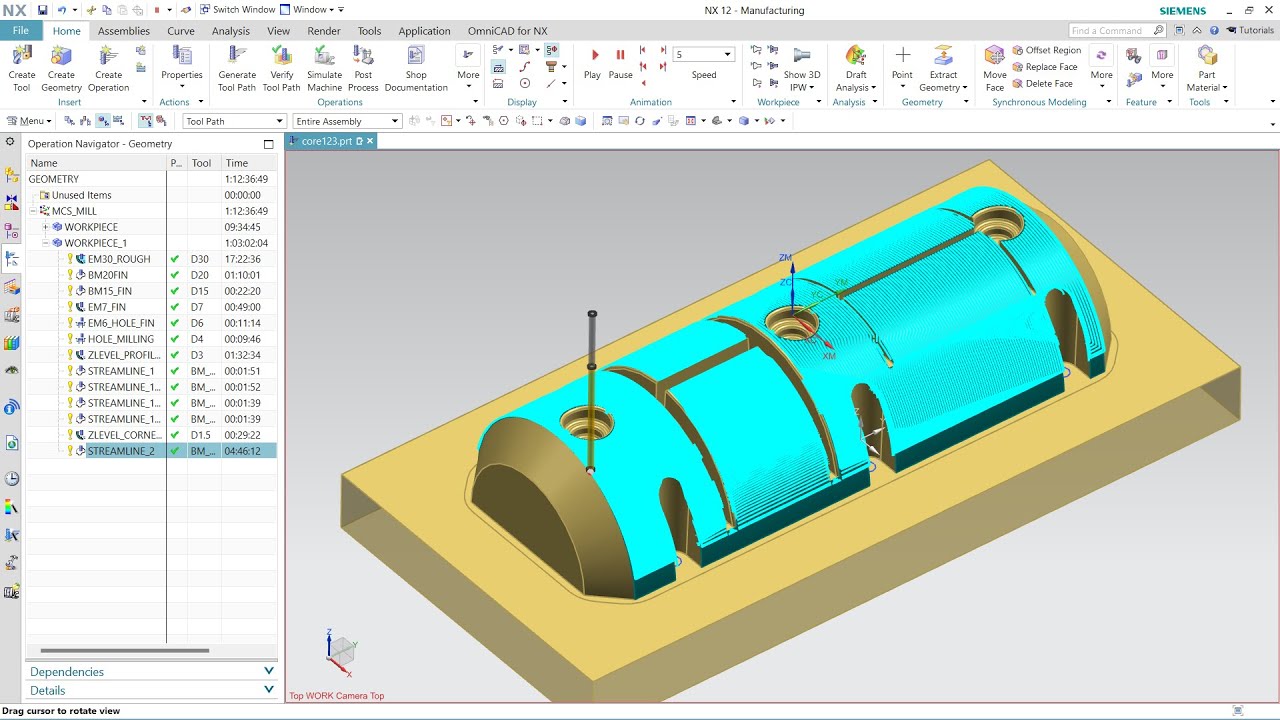Expand the WORKPIECE tree node
The height and width of the screenshot is (720, 1280).
tap(45, 227)
